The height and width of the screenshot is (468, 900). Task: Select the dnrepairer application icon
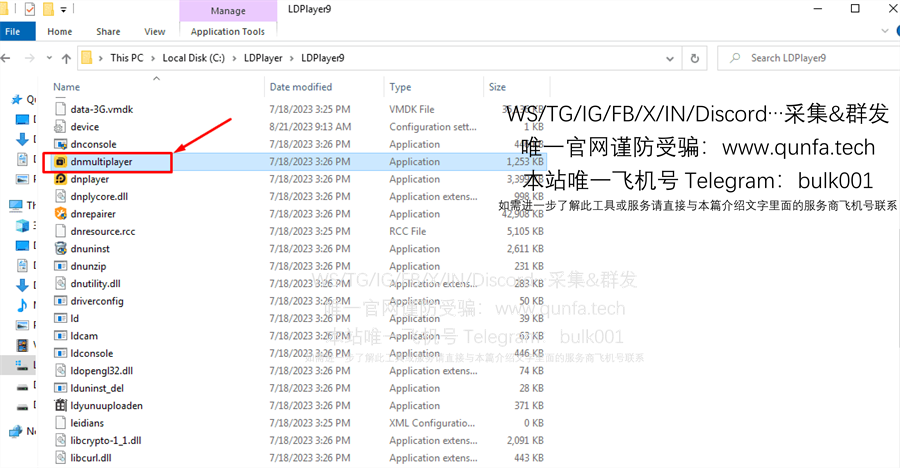pos(60,214)
